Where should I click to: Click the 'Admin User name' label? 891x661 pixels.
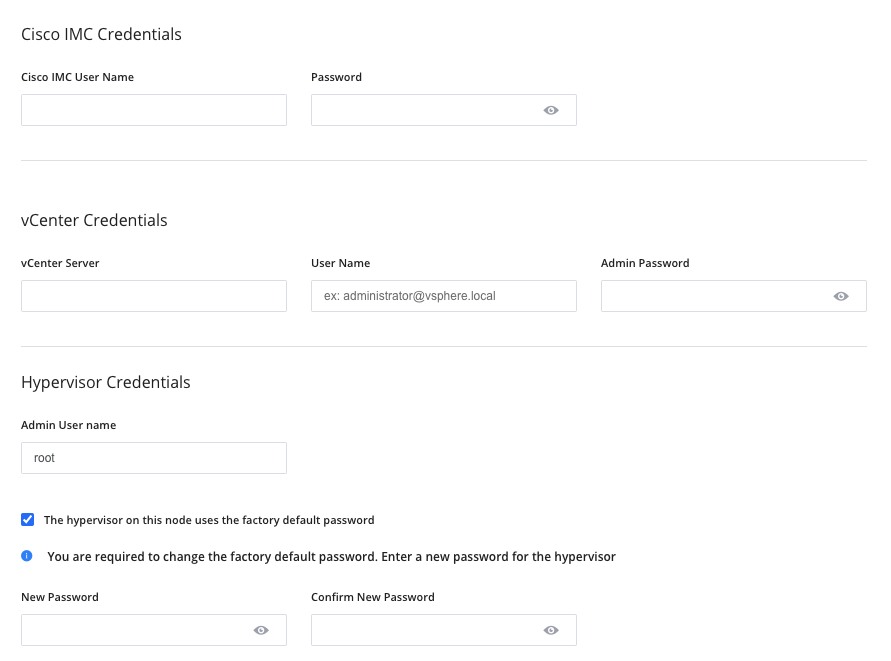click(68, 425)
